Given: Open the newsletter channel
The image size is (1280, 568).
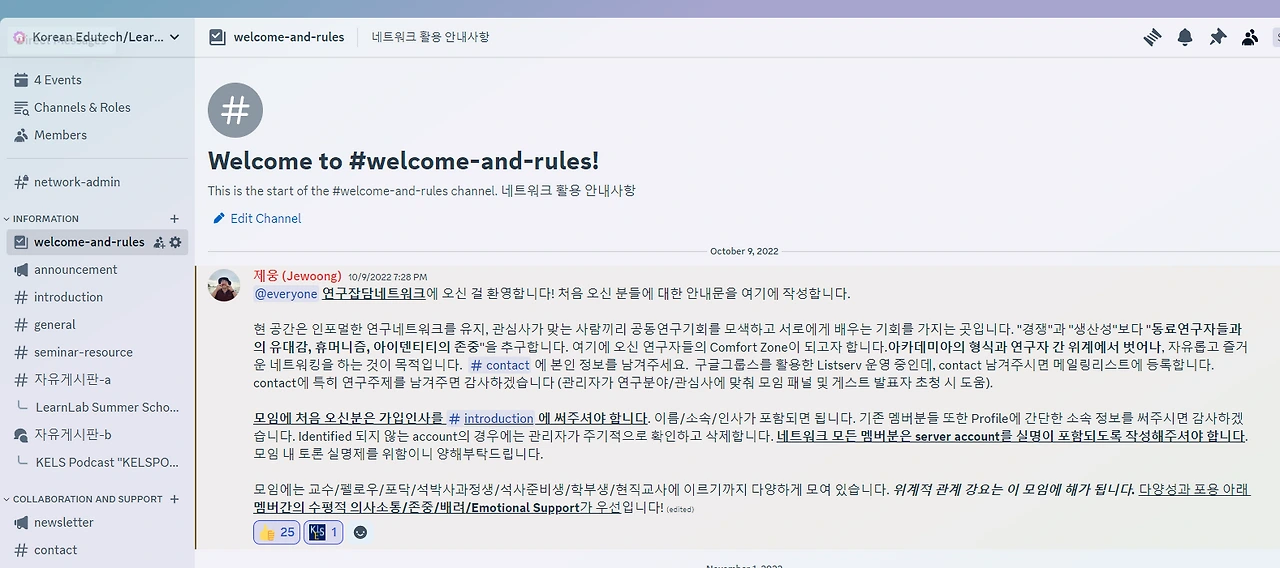Looking at the screenshot, I should [x=97, y=522].
